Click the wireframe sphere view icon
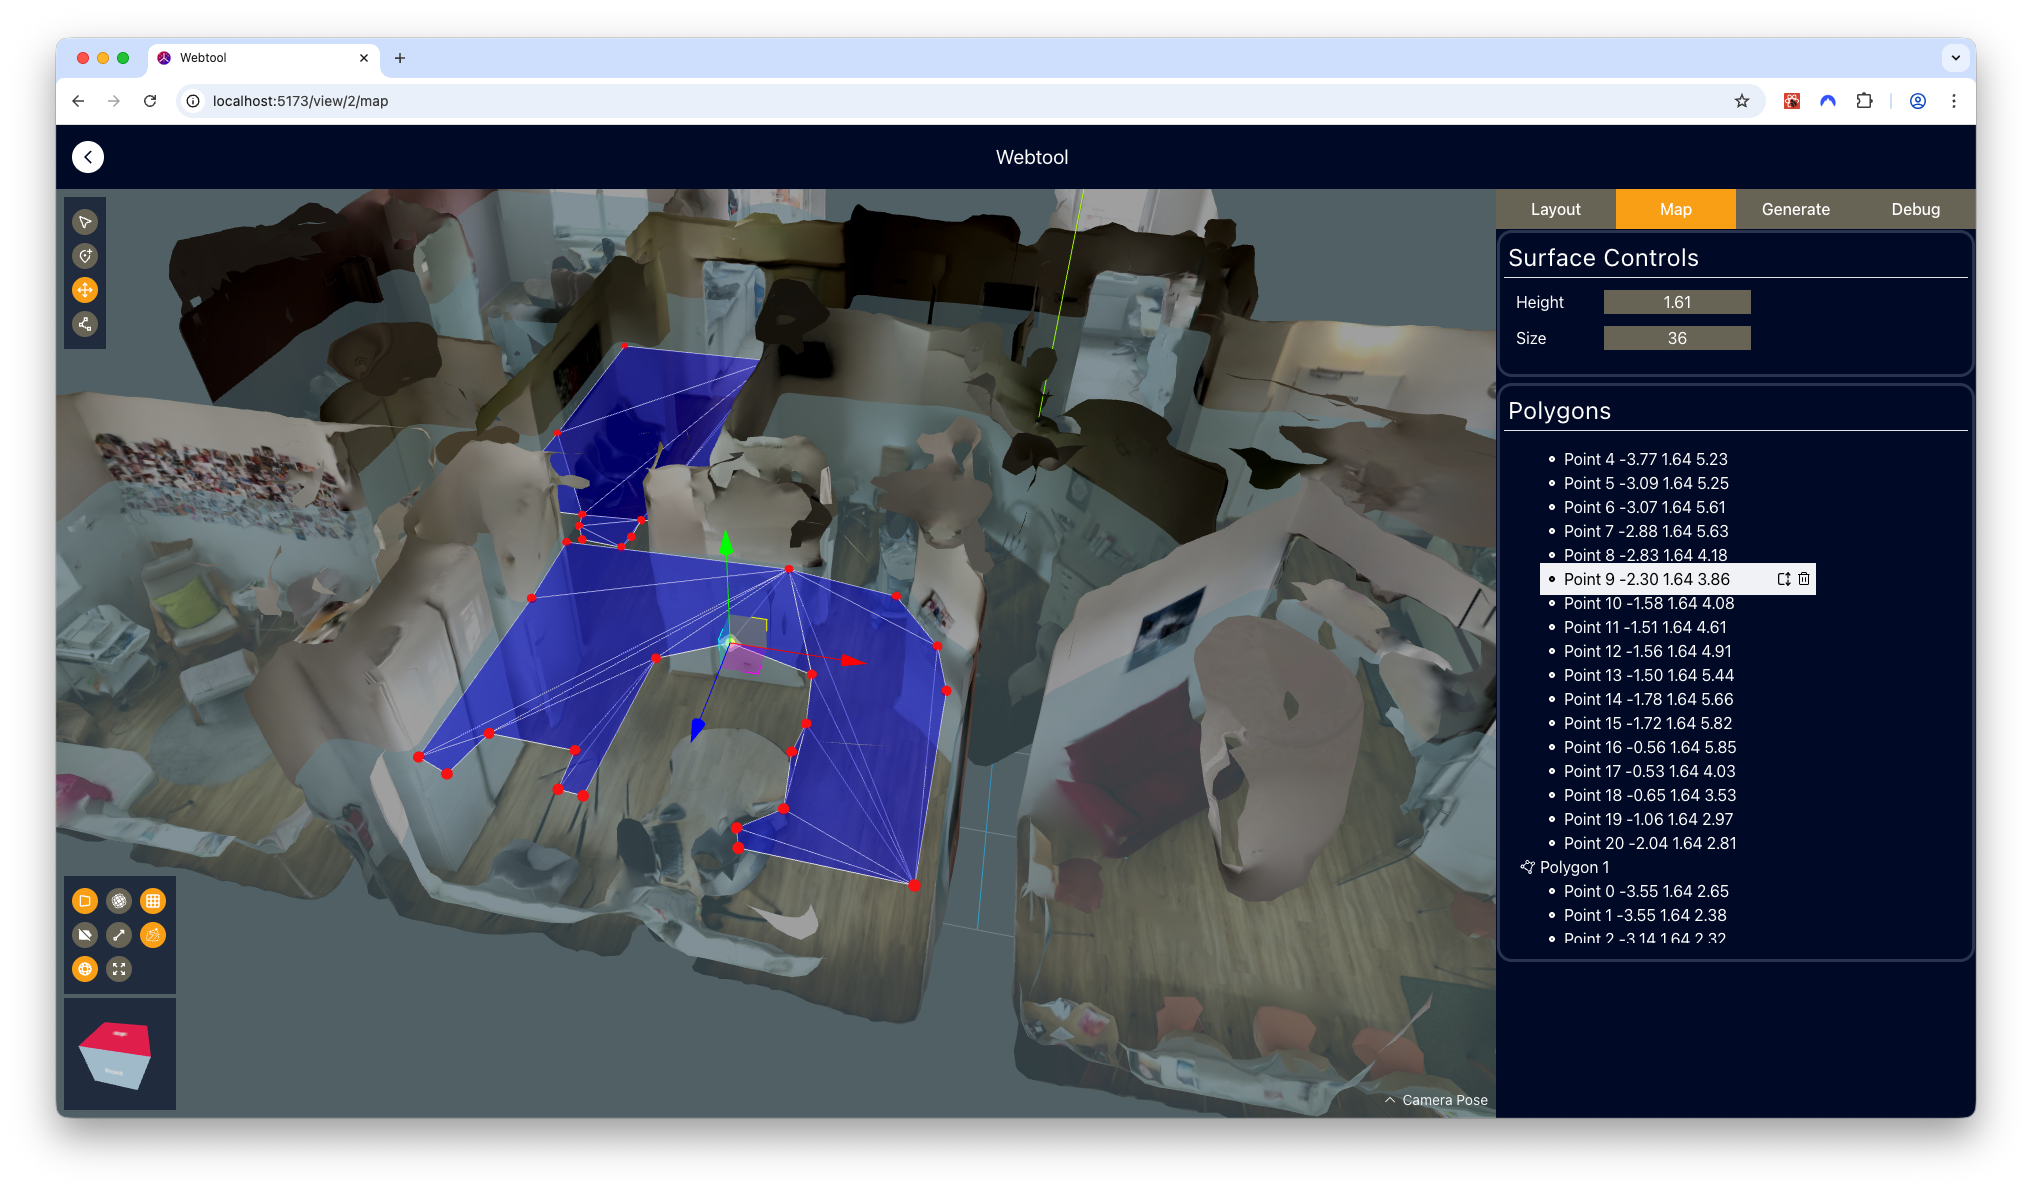This screenshot has width=2032, height=1192. pos(119,900)
